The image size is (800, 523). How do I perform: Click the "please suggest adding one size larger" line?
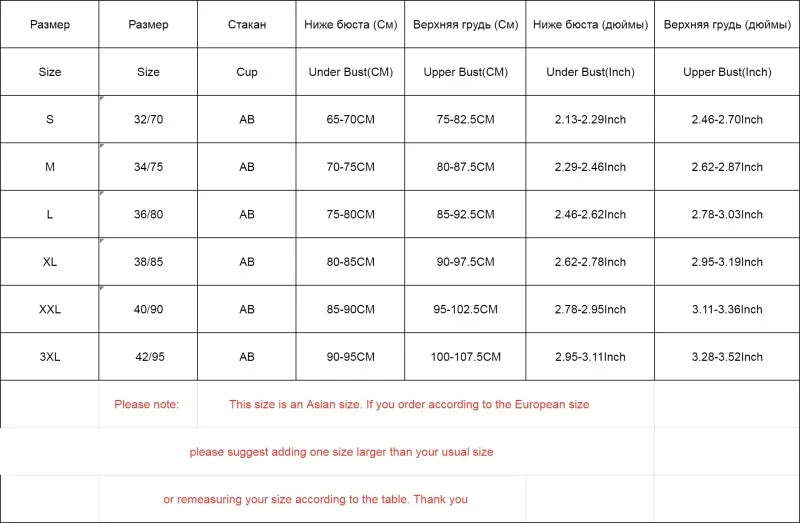coord(341,452)
